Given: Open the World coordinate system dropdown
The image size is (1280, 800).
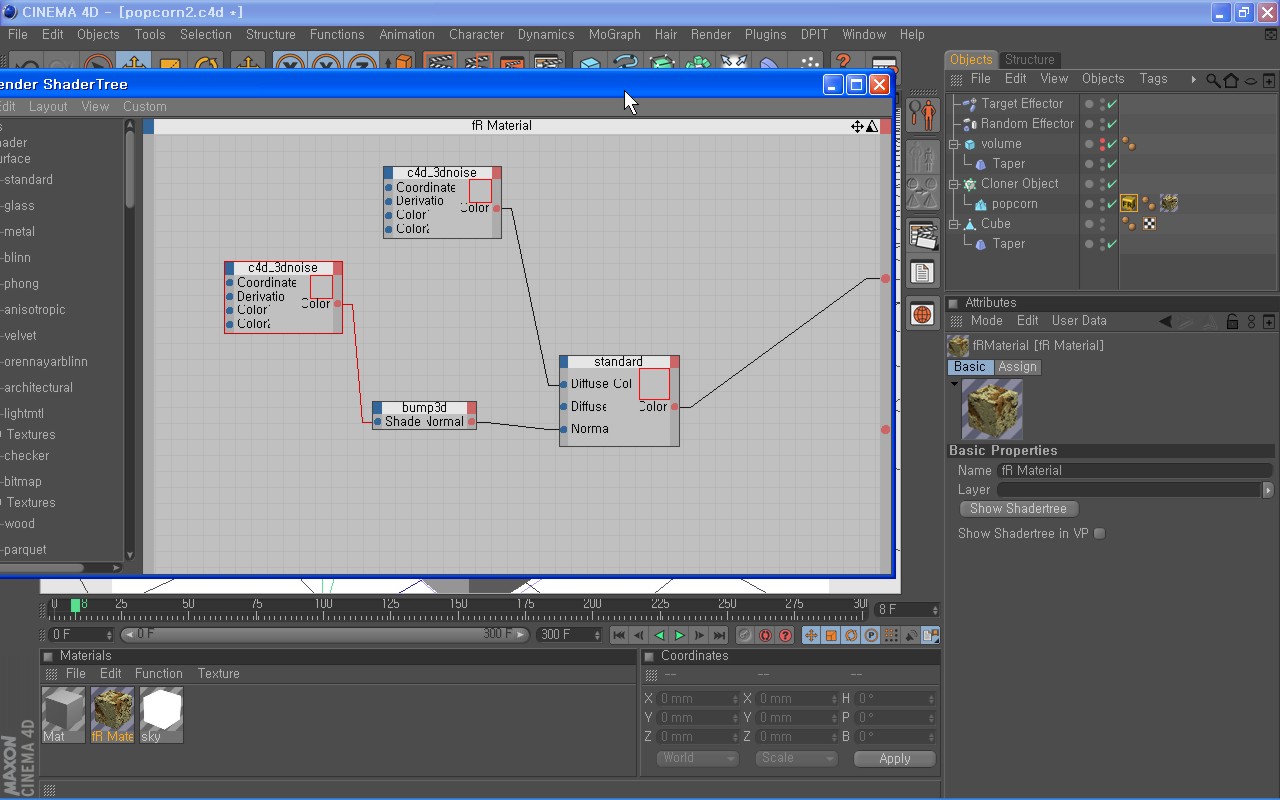Looking at the screenshot, I should tap(697, 758).
